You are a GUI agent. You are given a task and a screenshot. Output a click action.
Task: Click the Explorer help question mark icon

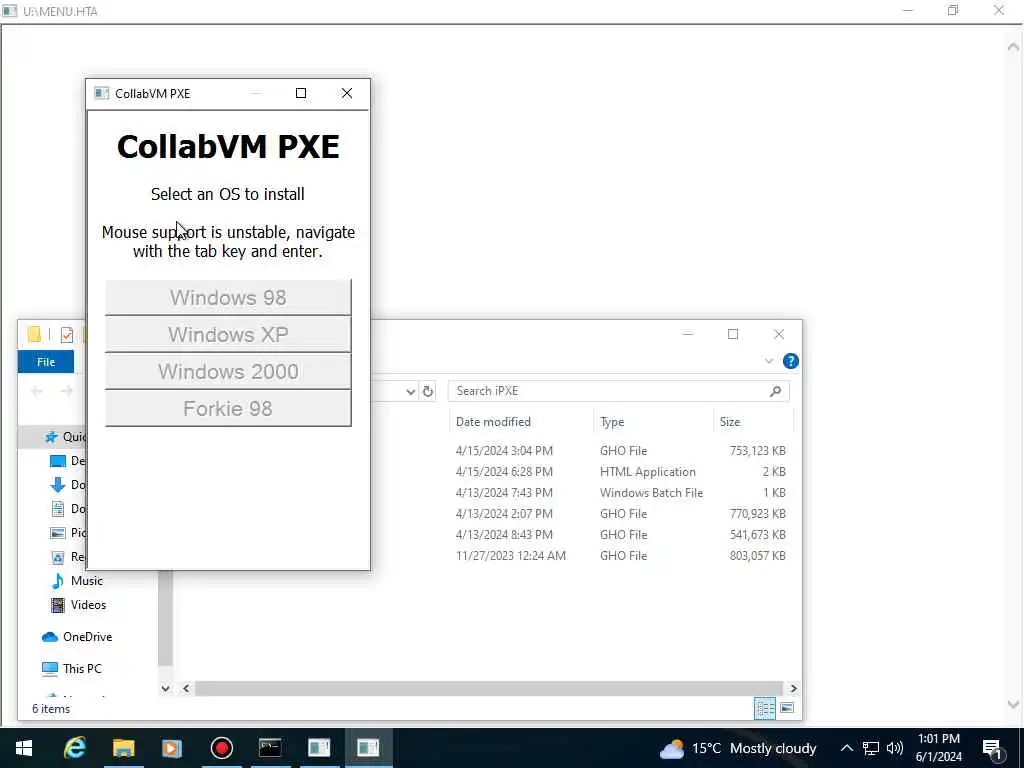(790, 361)
